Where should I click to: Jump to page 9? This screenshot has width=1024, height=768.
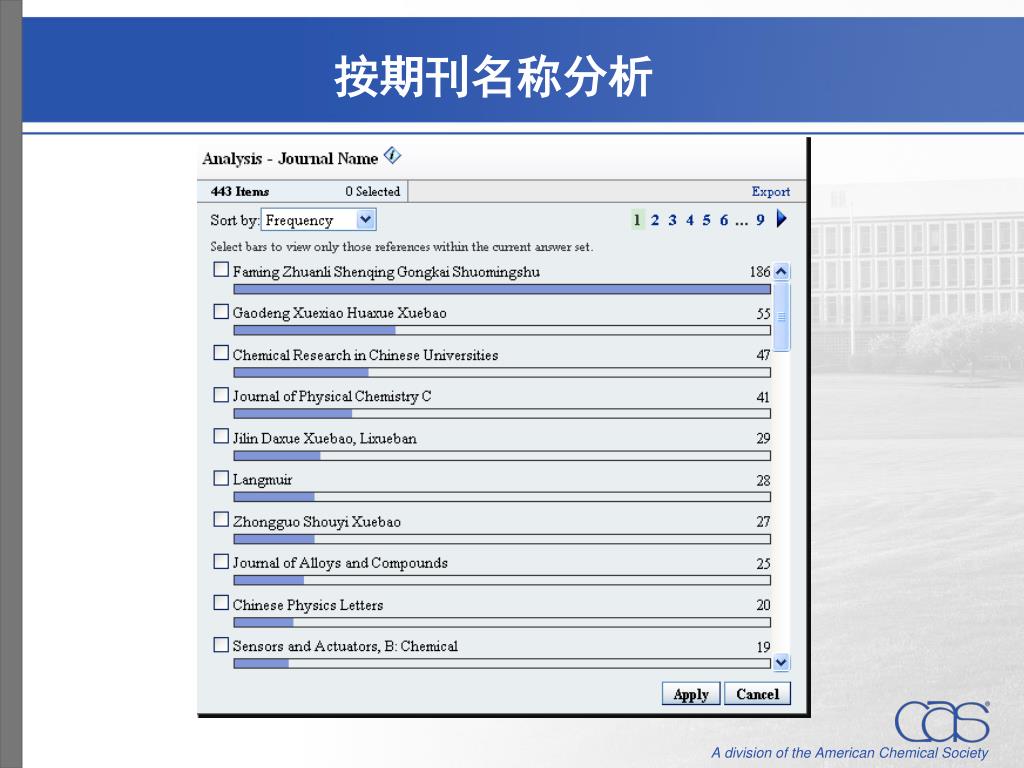pyautogui.click(x=760, y=220)
